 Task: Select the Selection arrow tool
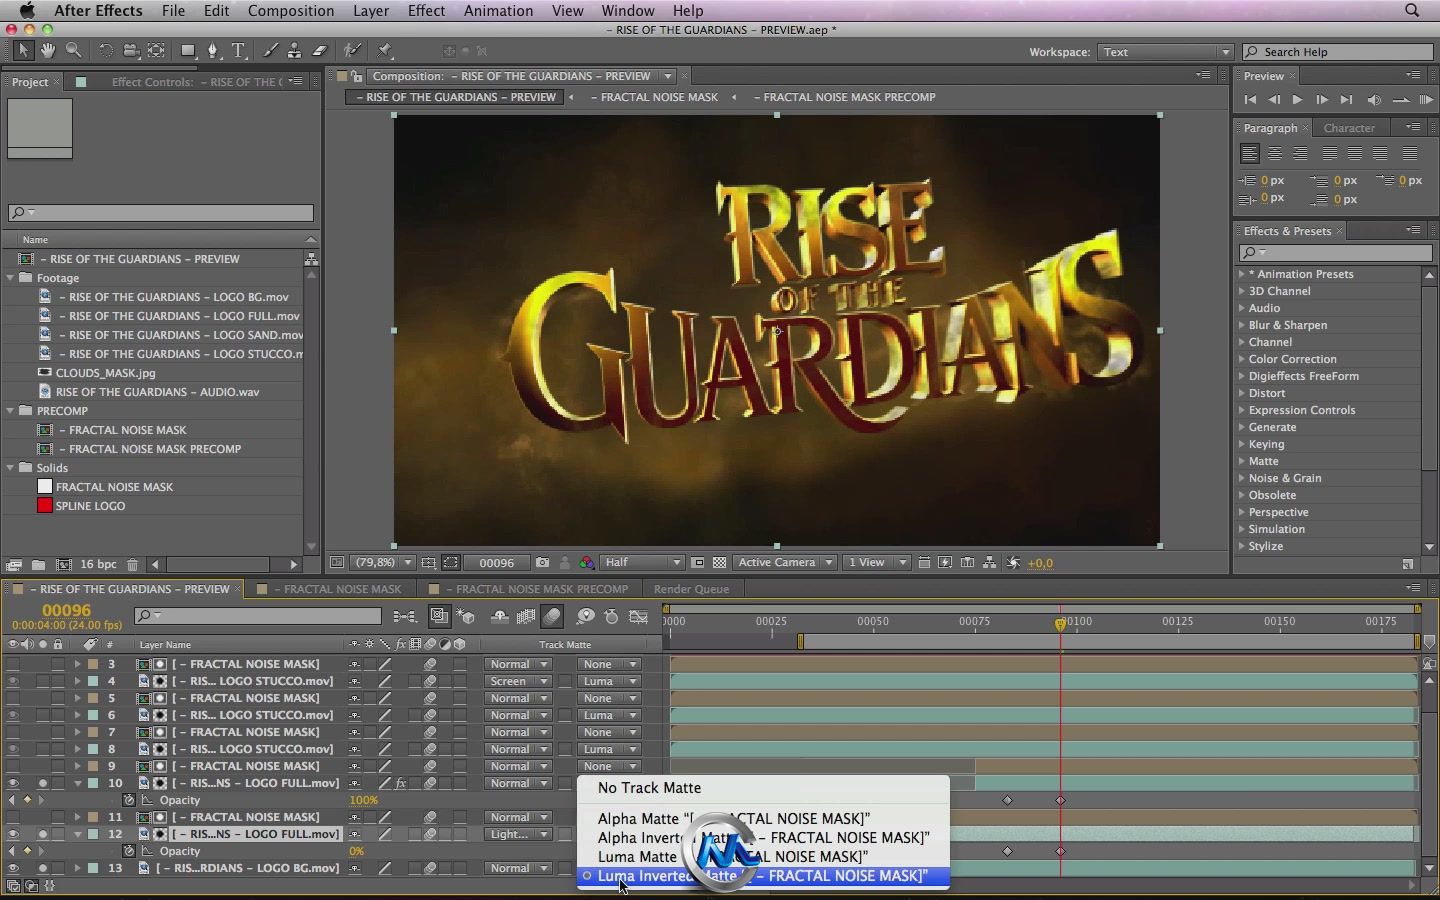[23, 50]
